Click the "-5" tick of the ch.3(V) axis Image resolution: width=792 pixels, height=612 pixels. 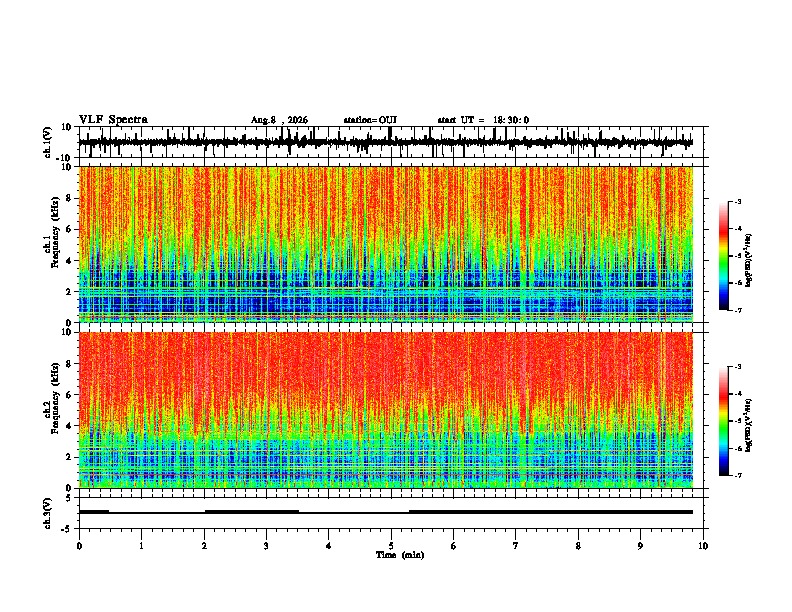pos(67,529)
